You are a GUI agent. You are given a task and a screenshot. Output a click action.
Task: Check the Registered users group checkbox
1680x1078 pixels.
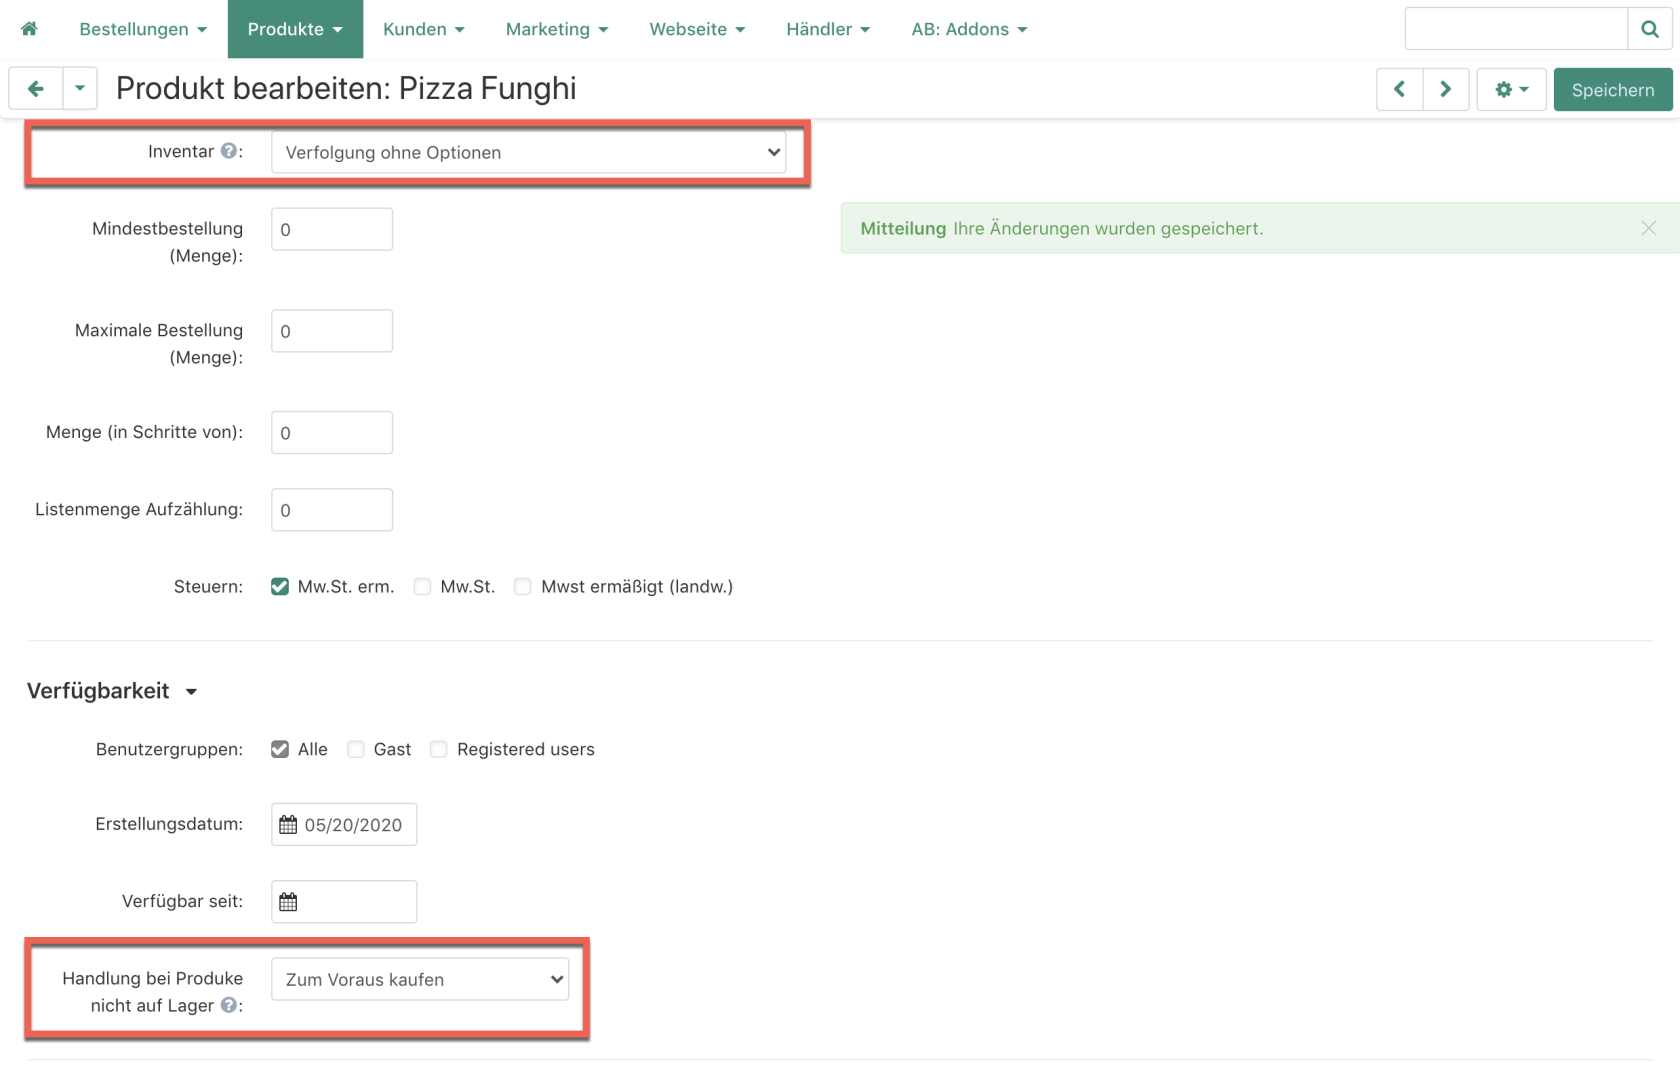[x=439, y=749]
